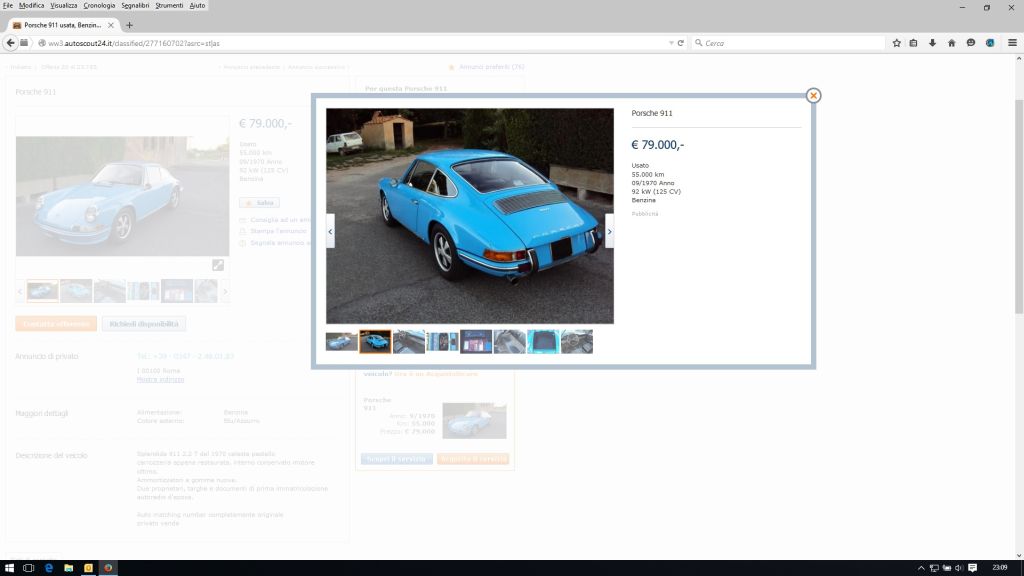Open the Aiuto menu
Viewport: 1024px width, 576px height.
click(197, 5)
